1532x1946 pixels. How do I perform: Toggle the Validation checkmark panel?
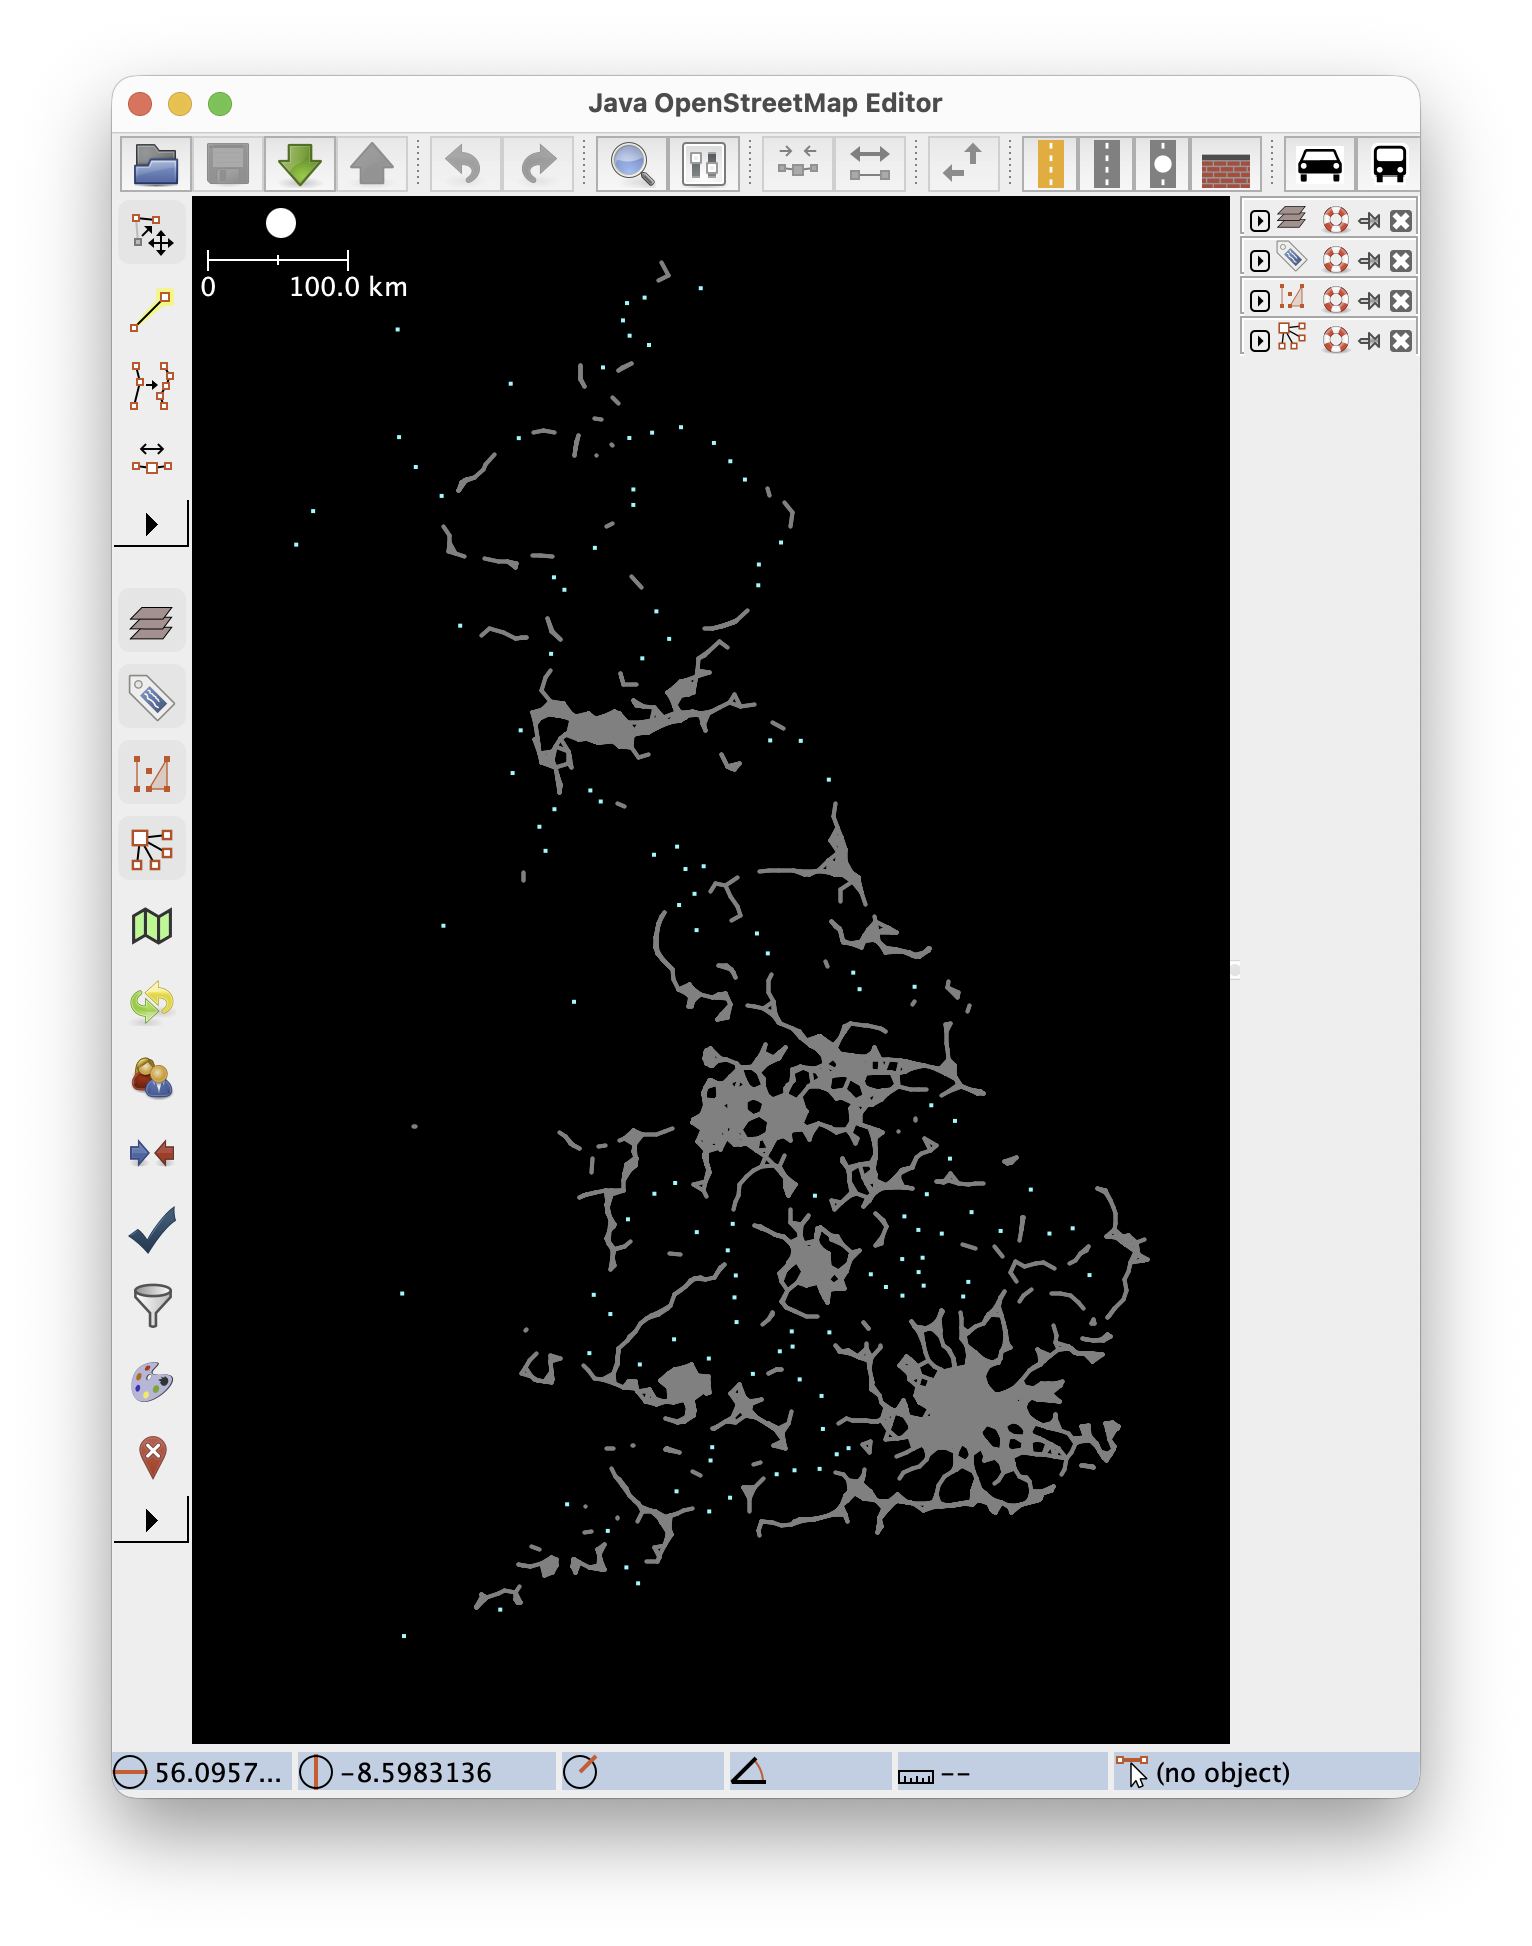tap(152, 1230)
